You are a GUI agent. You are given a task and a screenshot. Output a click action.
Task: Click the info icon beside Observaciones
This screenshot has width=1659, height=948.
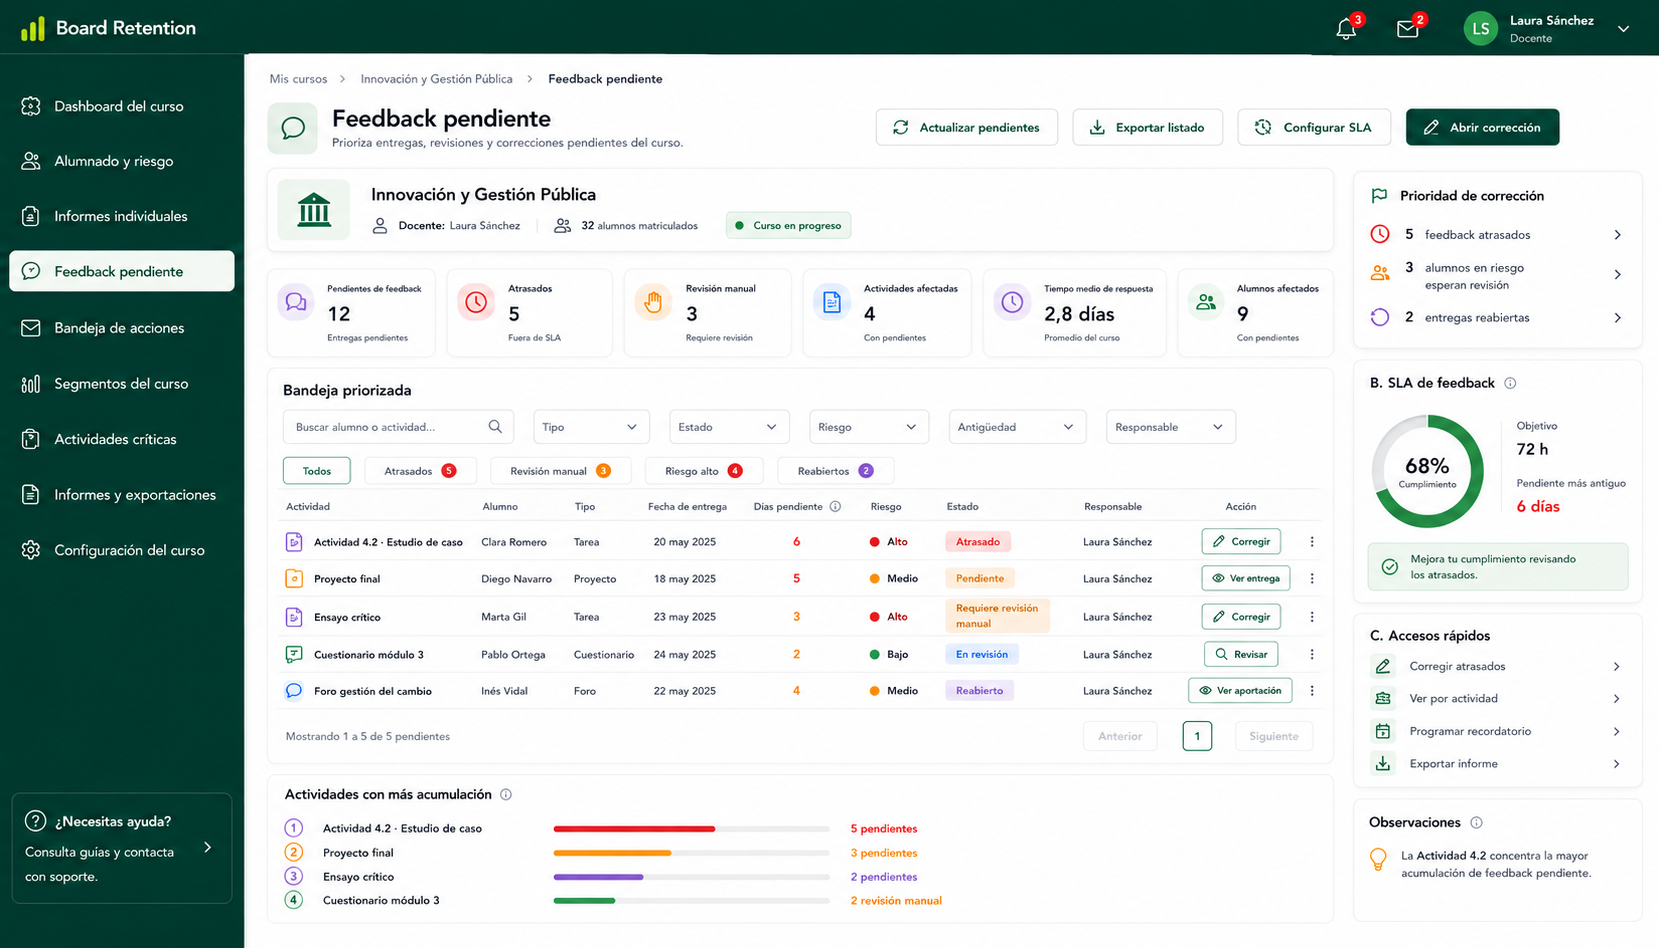point(1476,823)
